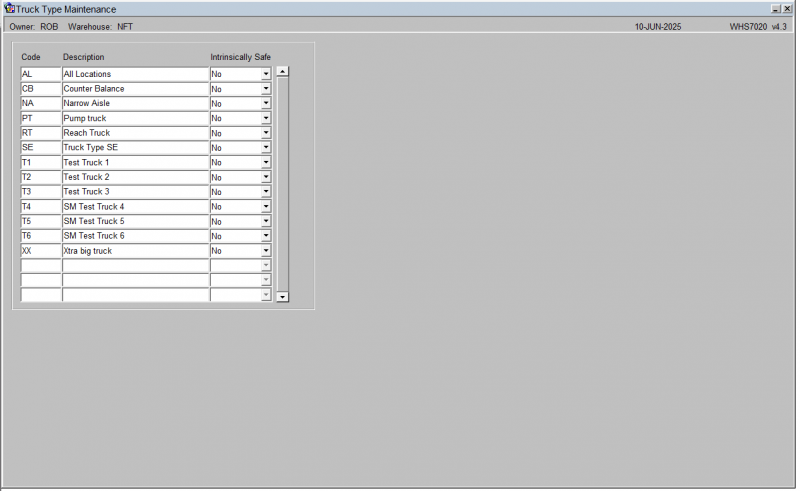Click the Narrow Aisle description field
This screenshot has height=491, width=800.
135,104
